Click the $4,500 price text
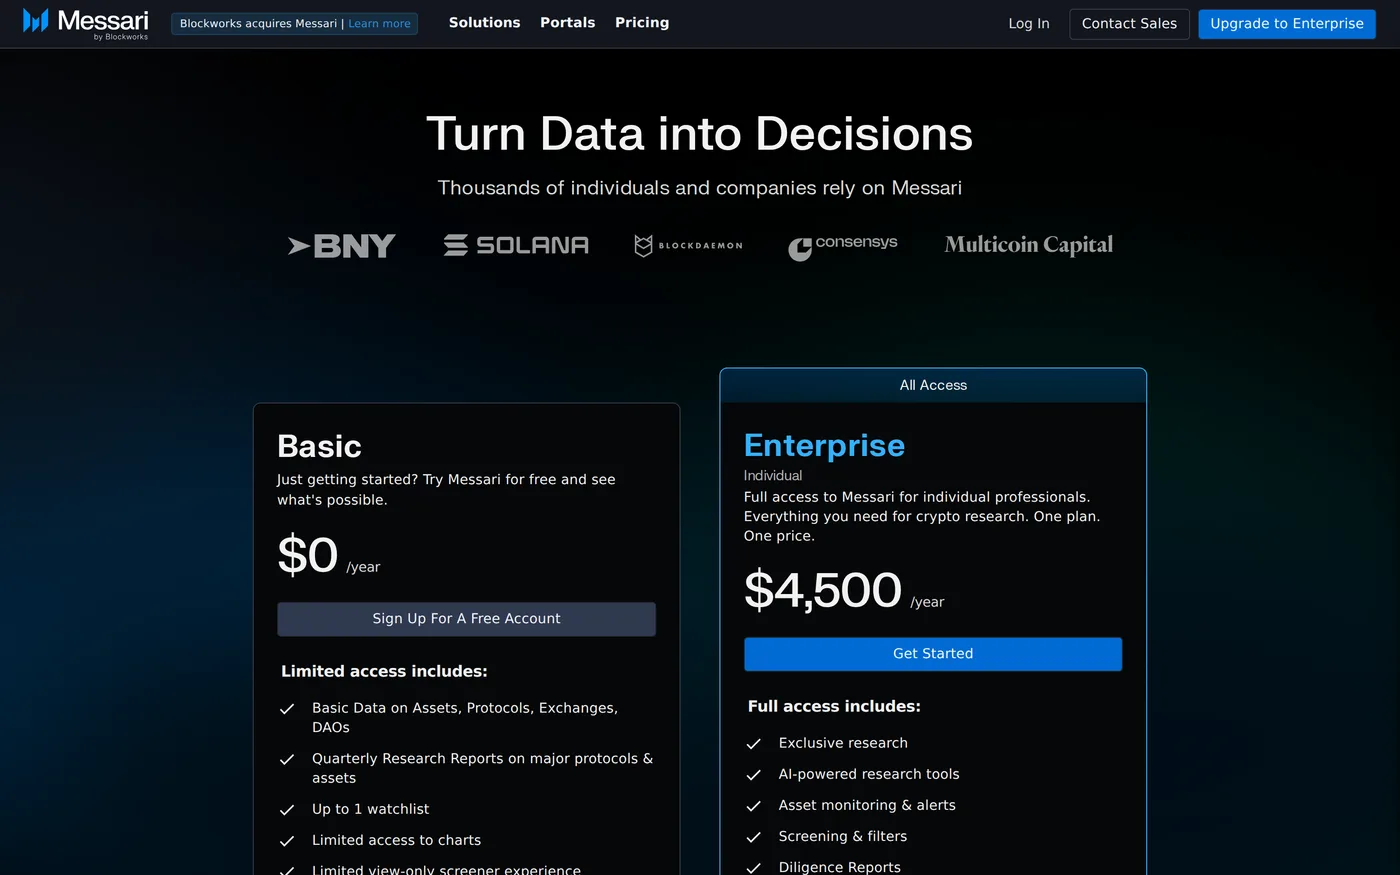1400x875 pixels. (823, 590)
